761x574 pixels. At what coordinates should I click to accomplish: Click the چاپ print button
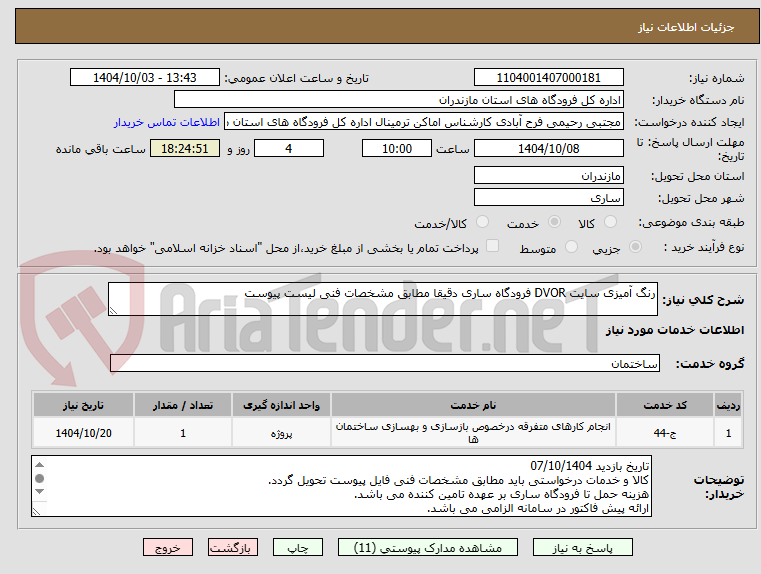point(298,547)
